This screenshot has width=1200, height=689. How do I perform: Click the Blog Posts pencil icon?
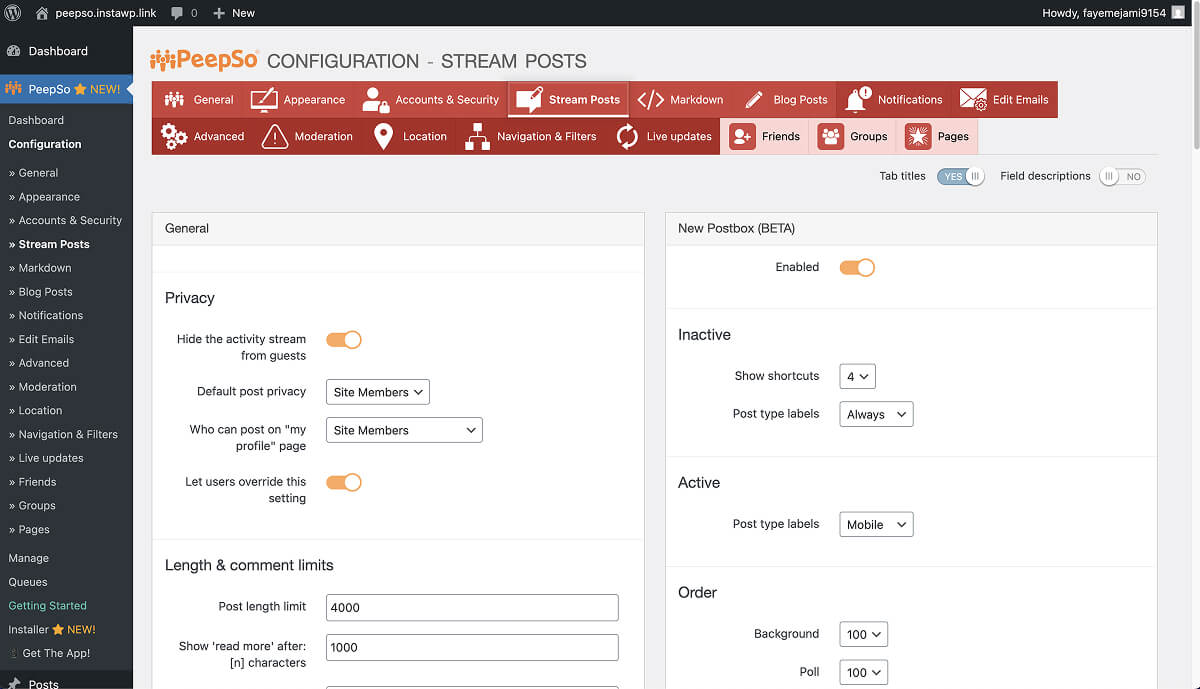[754, 100]
